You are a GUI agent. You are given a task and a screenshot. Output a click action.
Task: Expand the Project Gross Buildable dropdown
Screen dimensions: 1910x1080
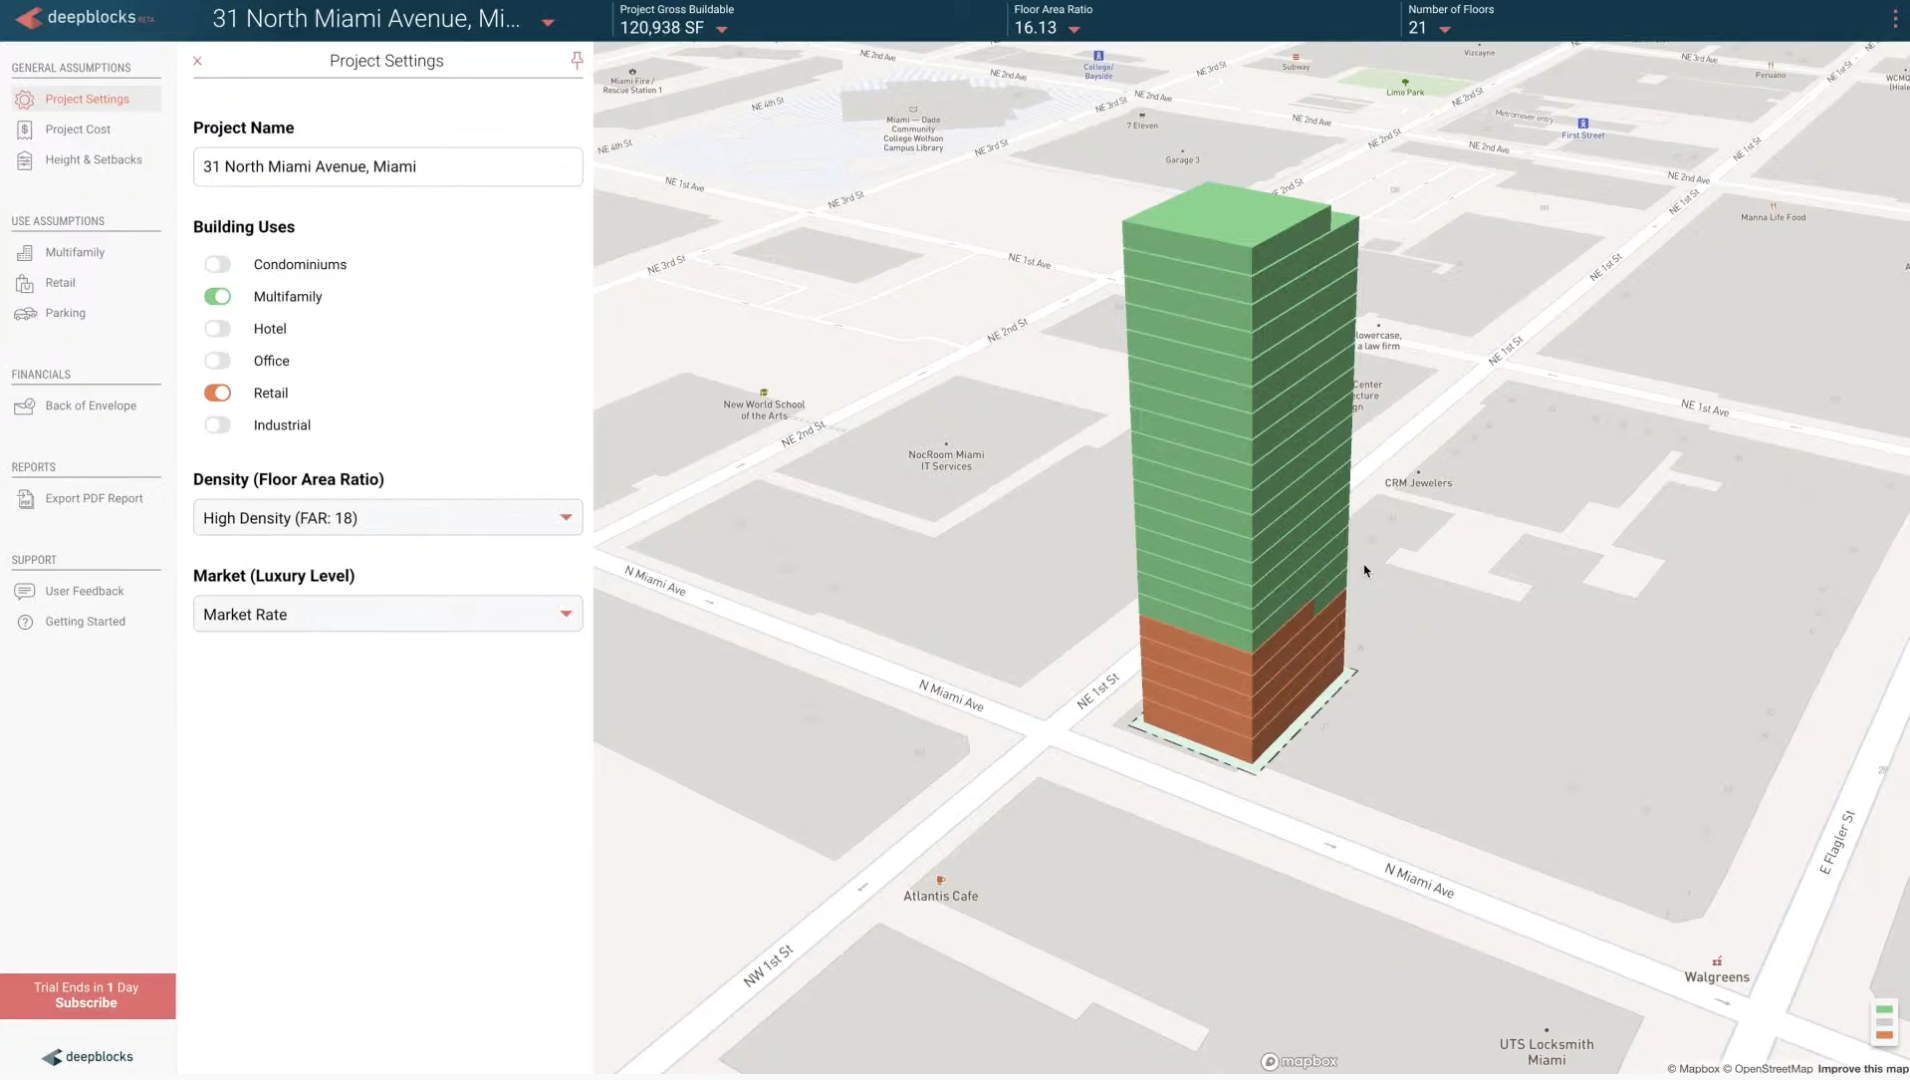[722, 29]
